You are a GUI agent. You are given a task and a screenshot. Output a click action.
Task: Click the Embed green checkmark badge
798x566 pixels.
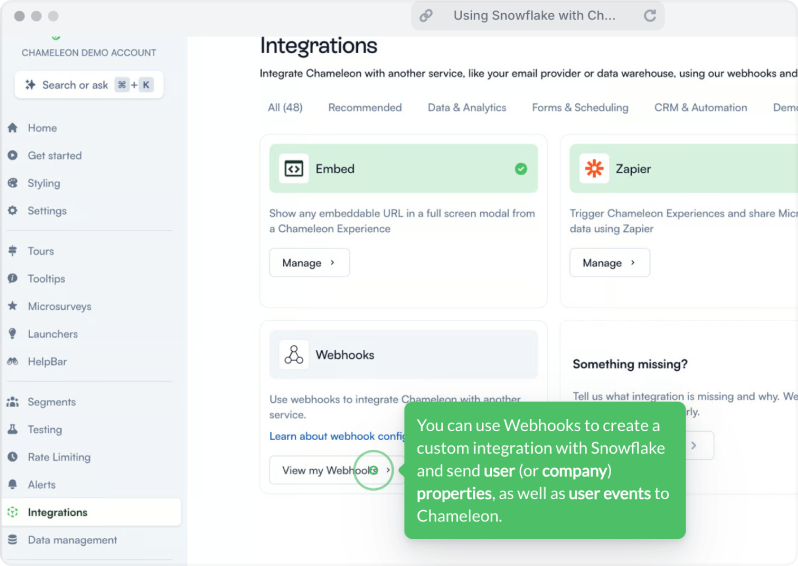[x=521, y=168]
